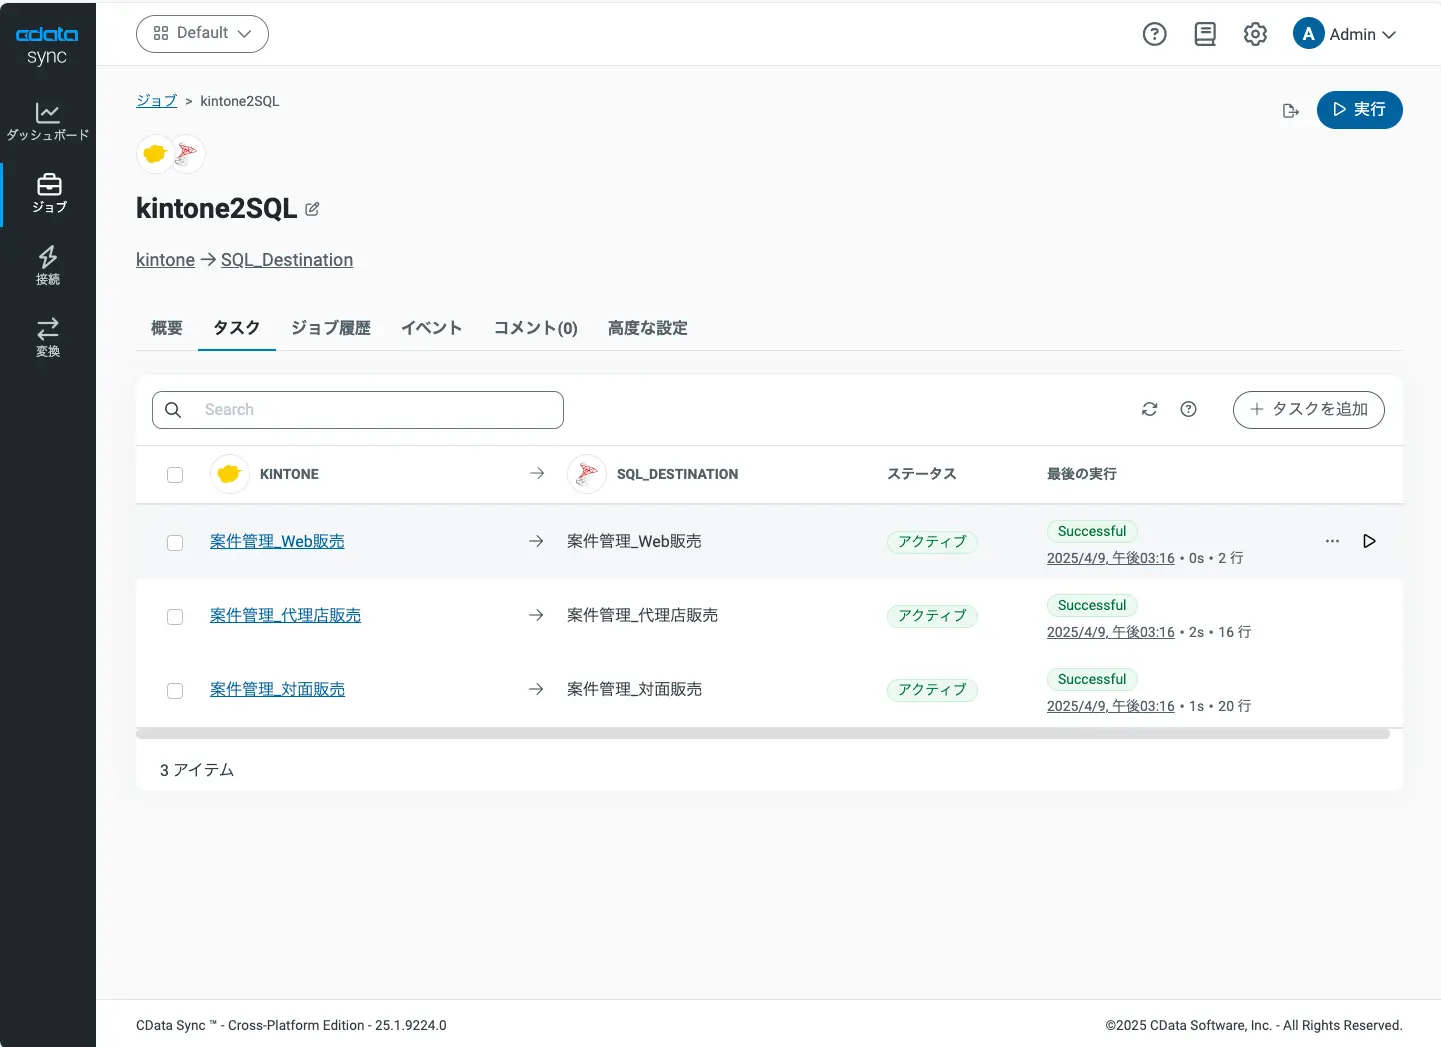
Task: Click the Successful badge for 案件管理_対面販売
Action: (x=1092, y=679)
